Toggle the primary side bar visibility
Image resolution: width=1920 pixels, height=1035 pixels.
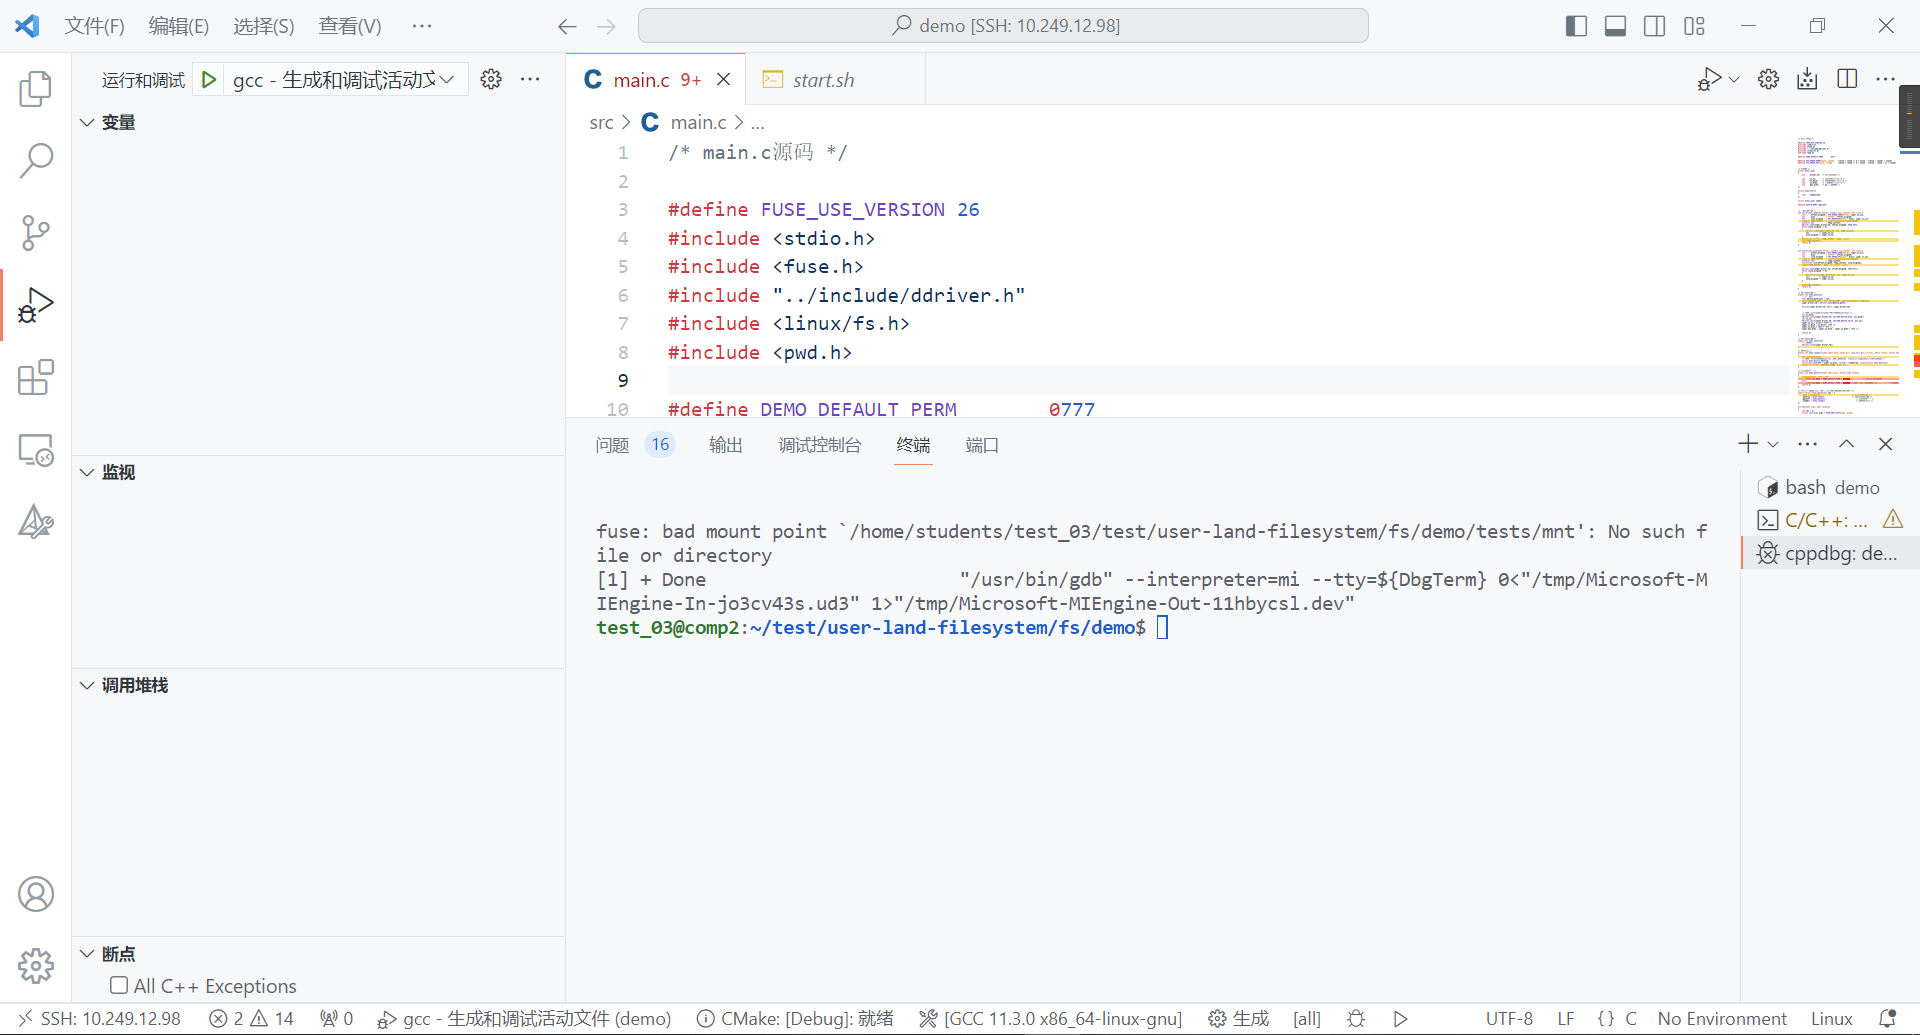(1576, 26)
